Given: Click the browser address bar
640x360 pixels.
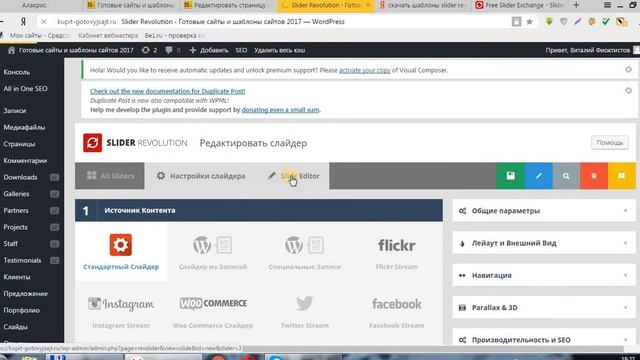Looking at the screenshot, I should coord(282,22).
